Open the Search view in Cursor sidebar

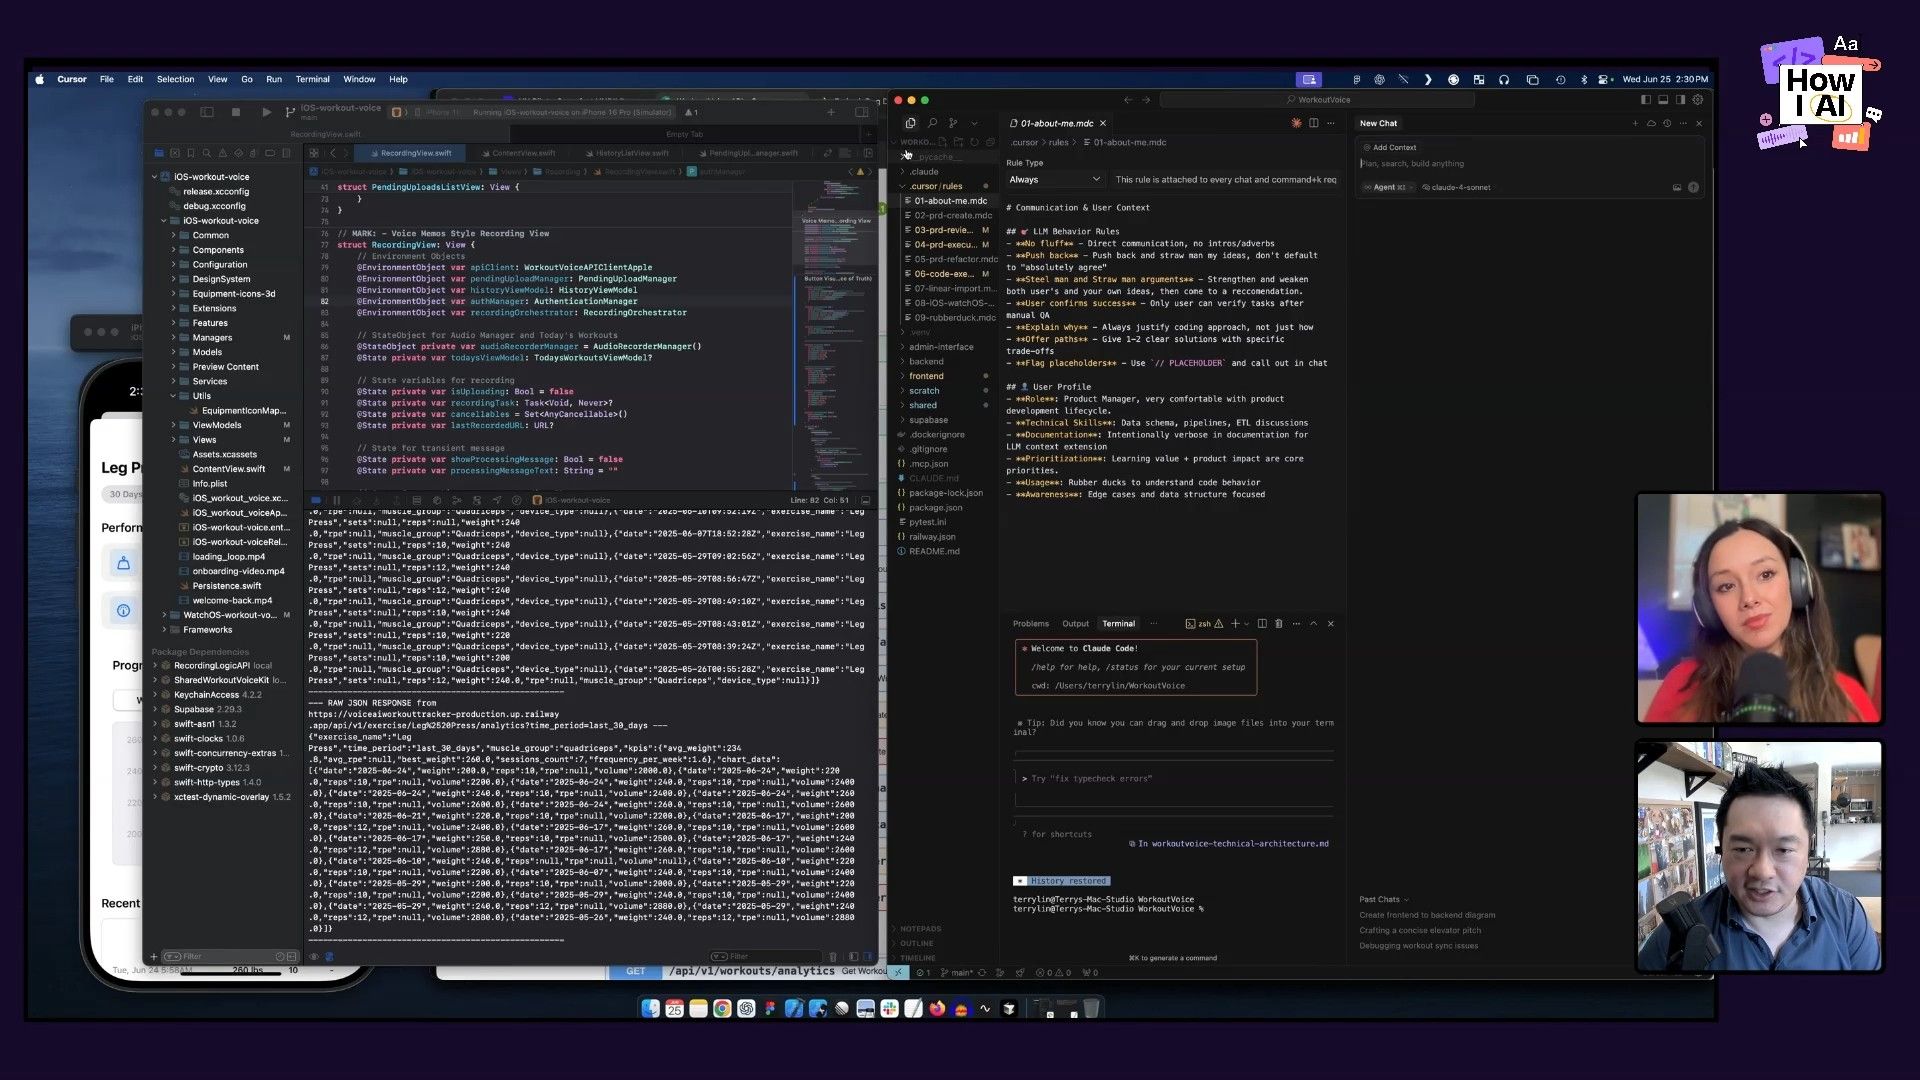[x=932, y=123]
